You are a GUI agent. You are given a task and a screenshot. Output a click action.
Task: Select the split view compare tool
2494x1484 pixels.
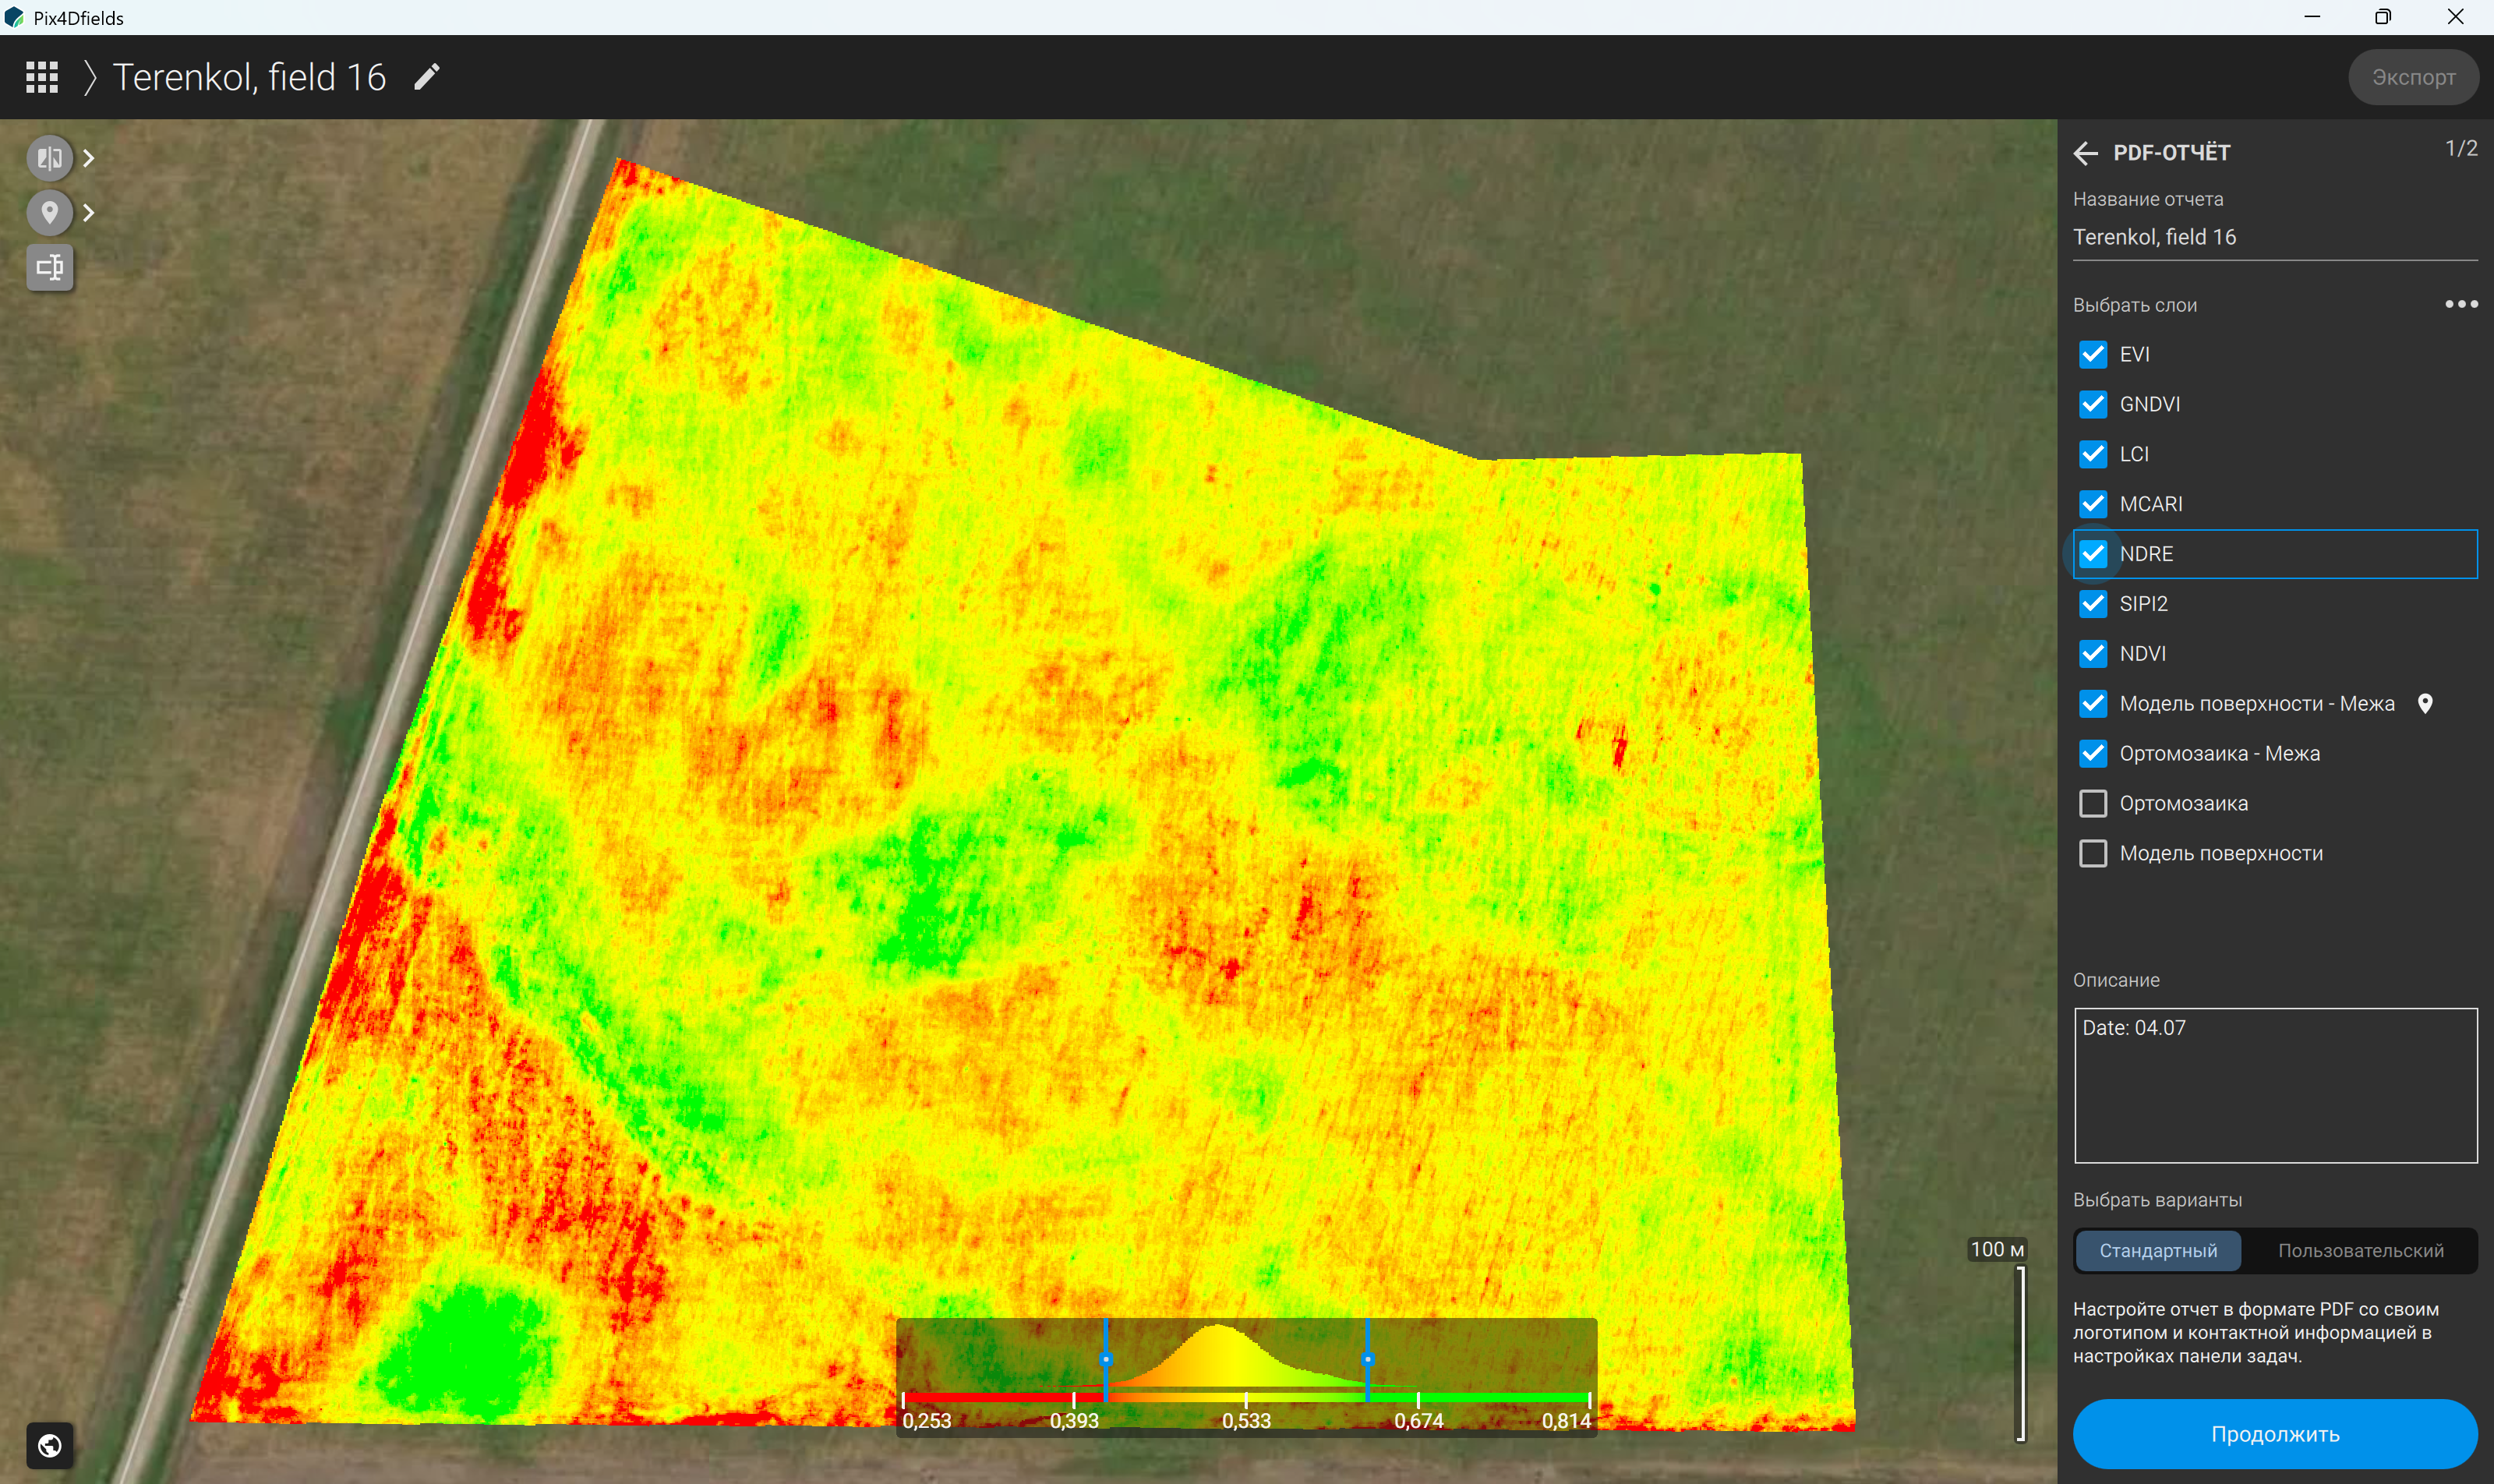coord(49,158)
